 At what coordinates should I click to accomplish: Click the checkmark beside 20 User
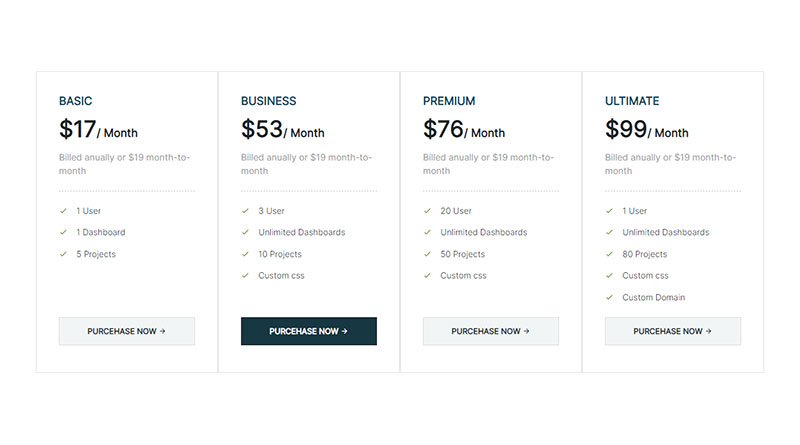pos(427,211)
